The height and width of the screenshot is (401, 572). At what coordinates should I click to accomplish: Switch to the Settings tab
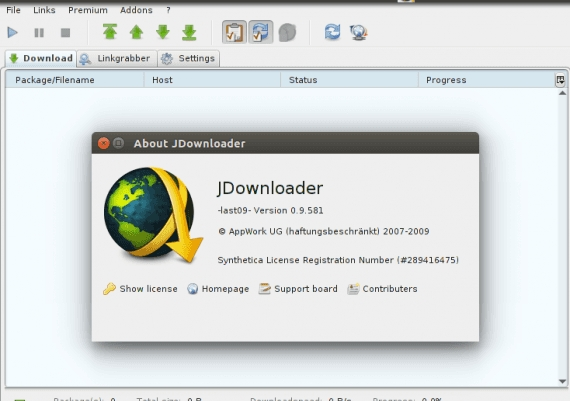click(x=189, y=58)
